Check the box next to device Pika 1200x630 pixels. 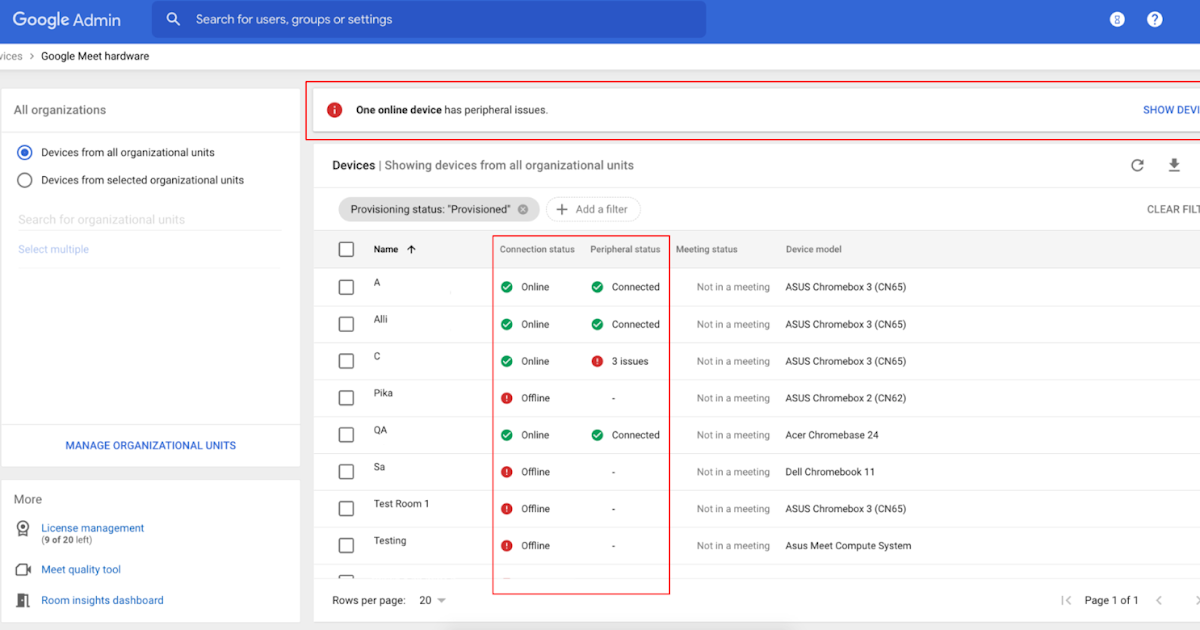click(x=346, y=398)
